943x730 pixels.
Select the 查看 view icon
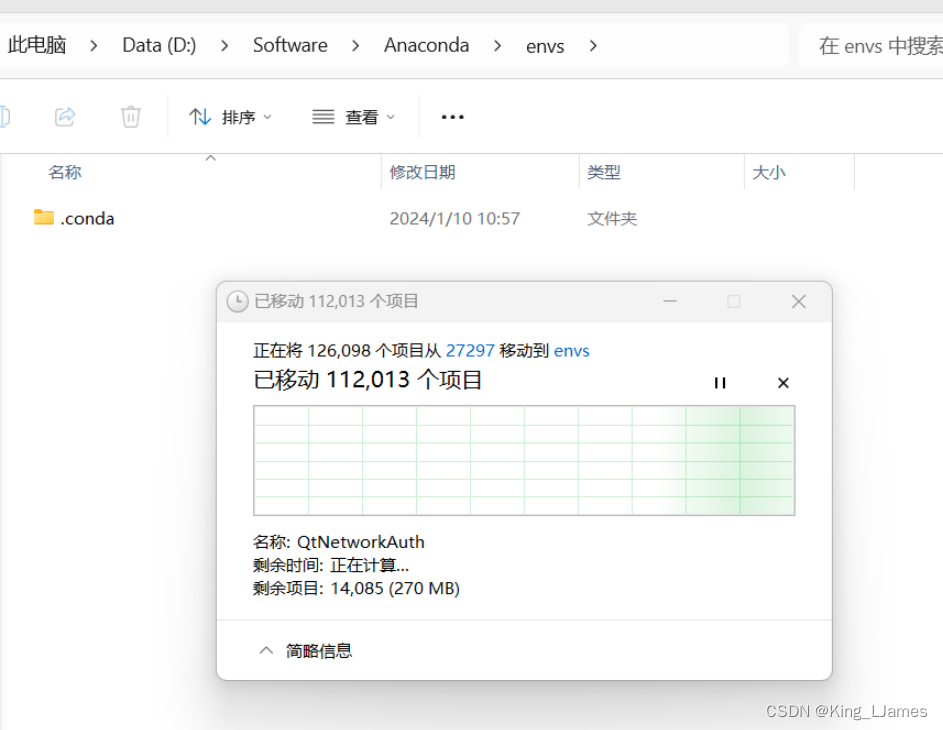[x=323, y=116]
